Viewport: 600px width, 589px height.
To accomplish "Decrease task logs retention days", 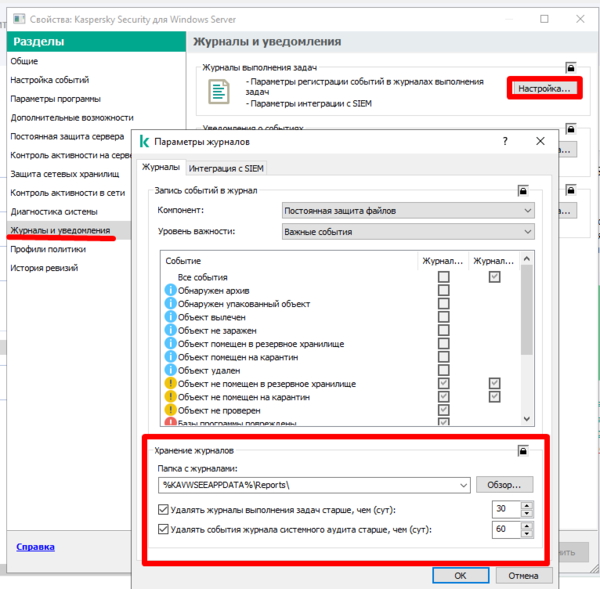I will point(527,514).
